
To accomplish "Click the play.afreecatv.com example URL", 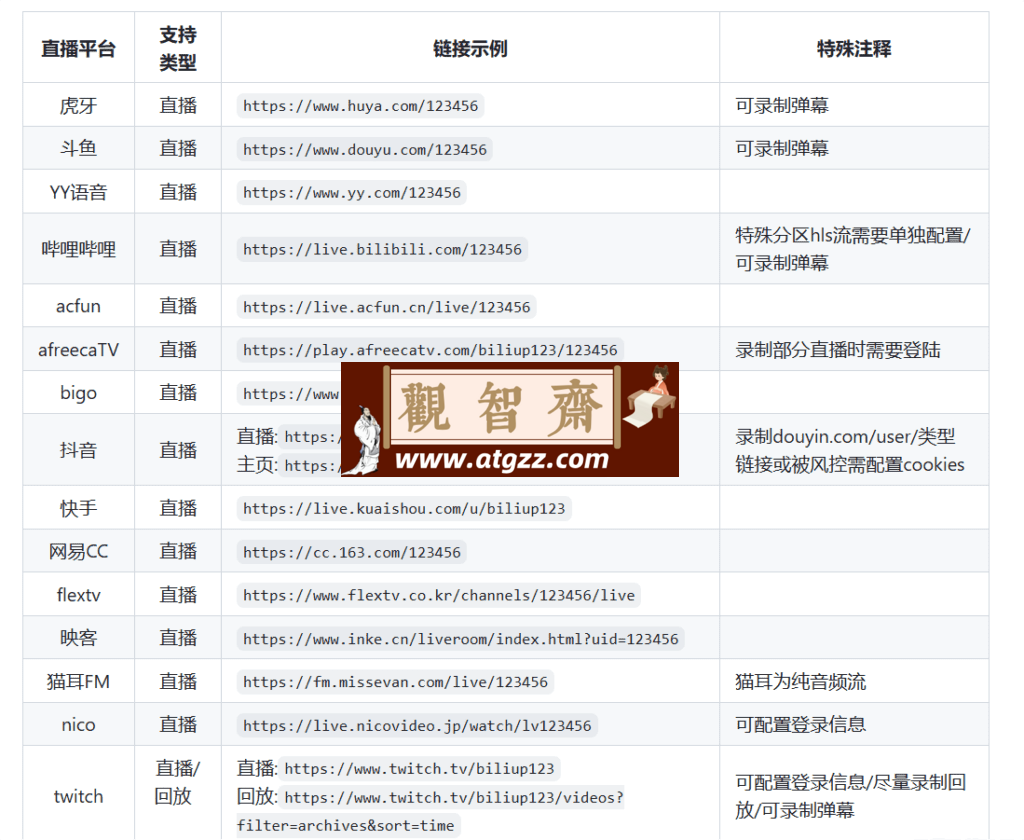I will pos(430,350).
